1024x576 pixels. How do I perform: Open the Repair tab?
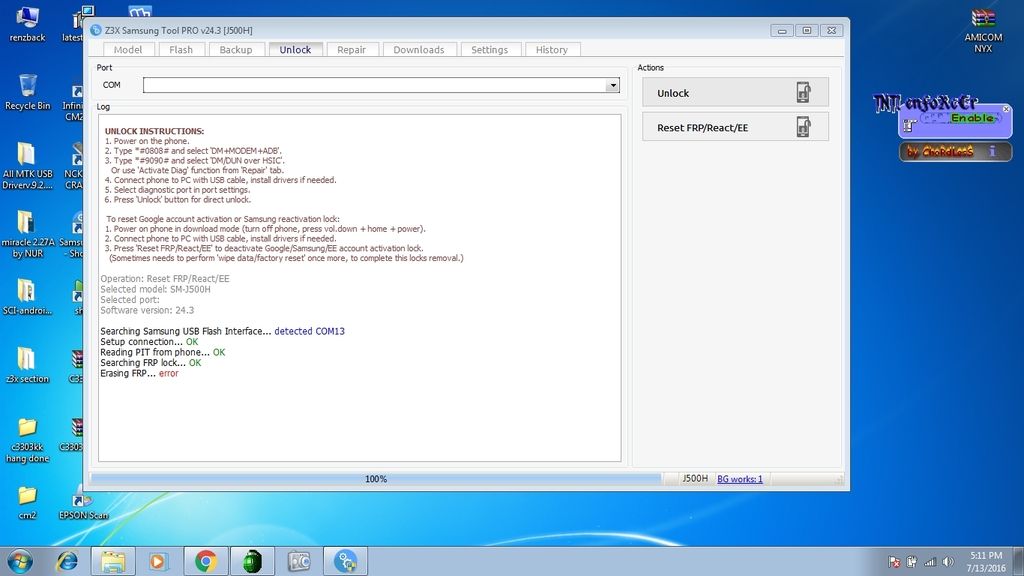(x=351, y=49)
